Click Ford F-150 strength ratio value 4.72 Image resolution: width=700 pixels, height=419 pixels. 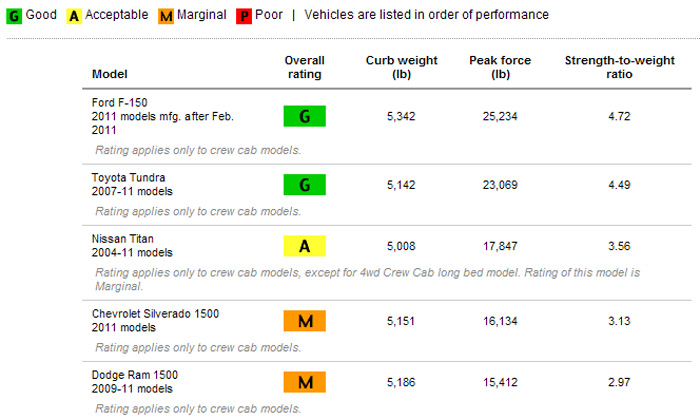(x=619, y=116)
